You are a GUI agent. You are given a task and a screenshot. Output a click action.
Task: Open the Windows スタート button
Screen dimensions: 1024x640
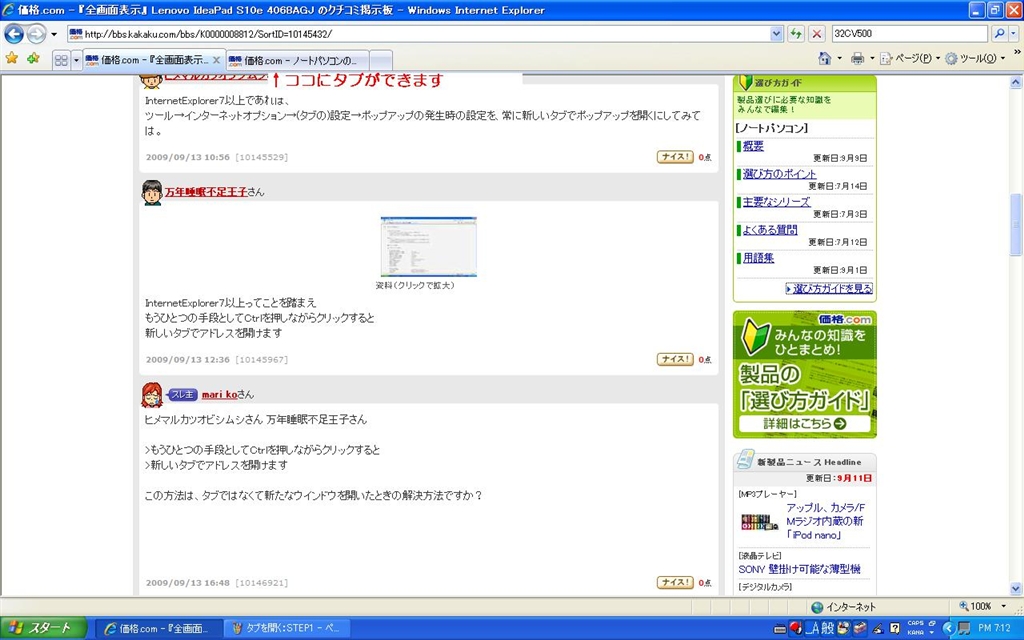[x=43, y=628]
